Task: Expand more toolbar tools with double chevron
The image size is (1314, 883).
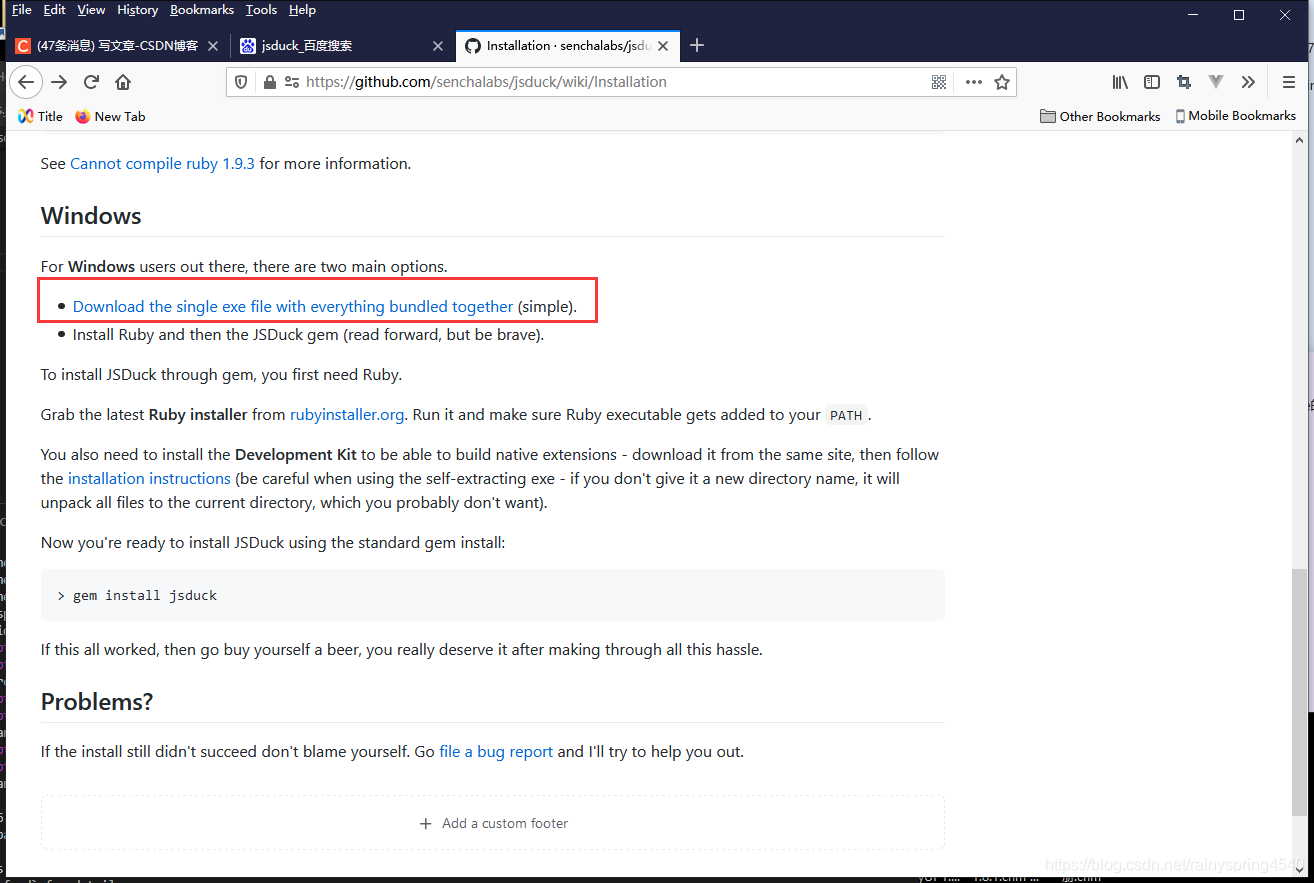Action: point(1248,82)
